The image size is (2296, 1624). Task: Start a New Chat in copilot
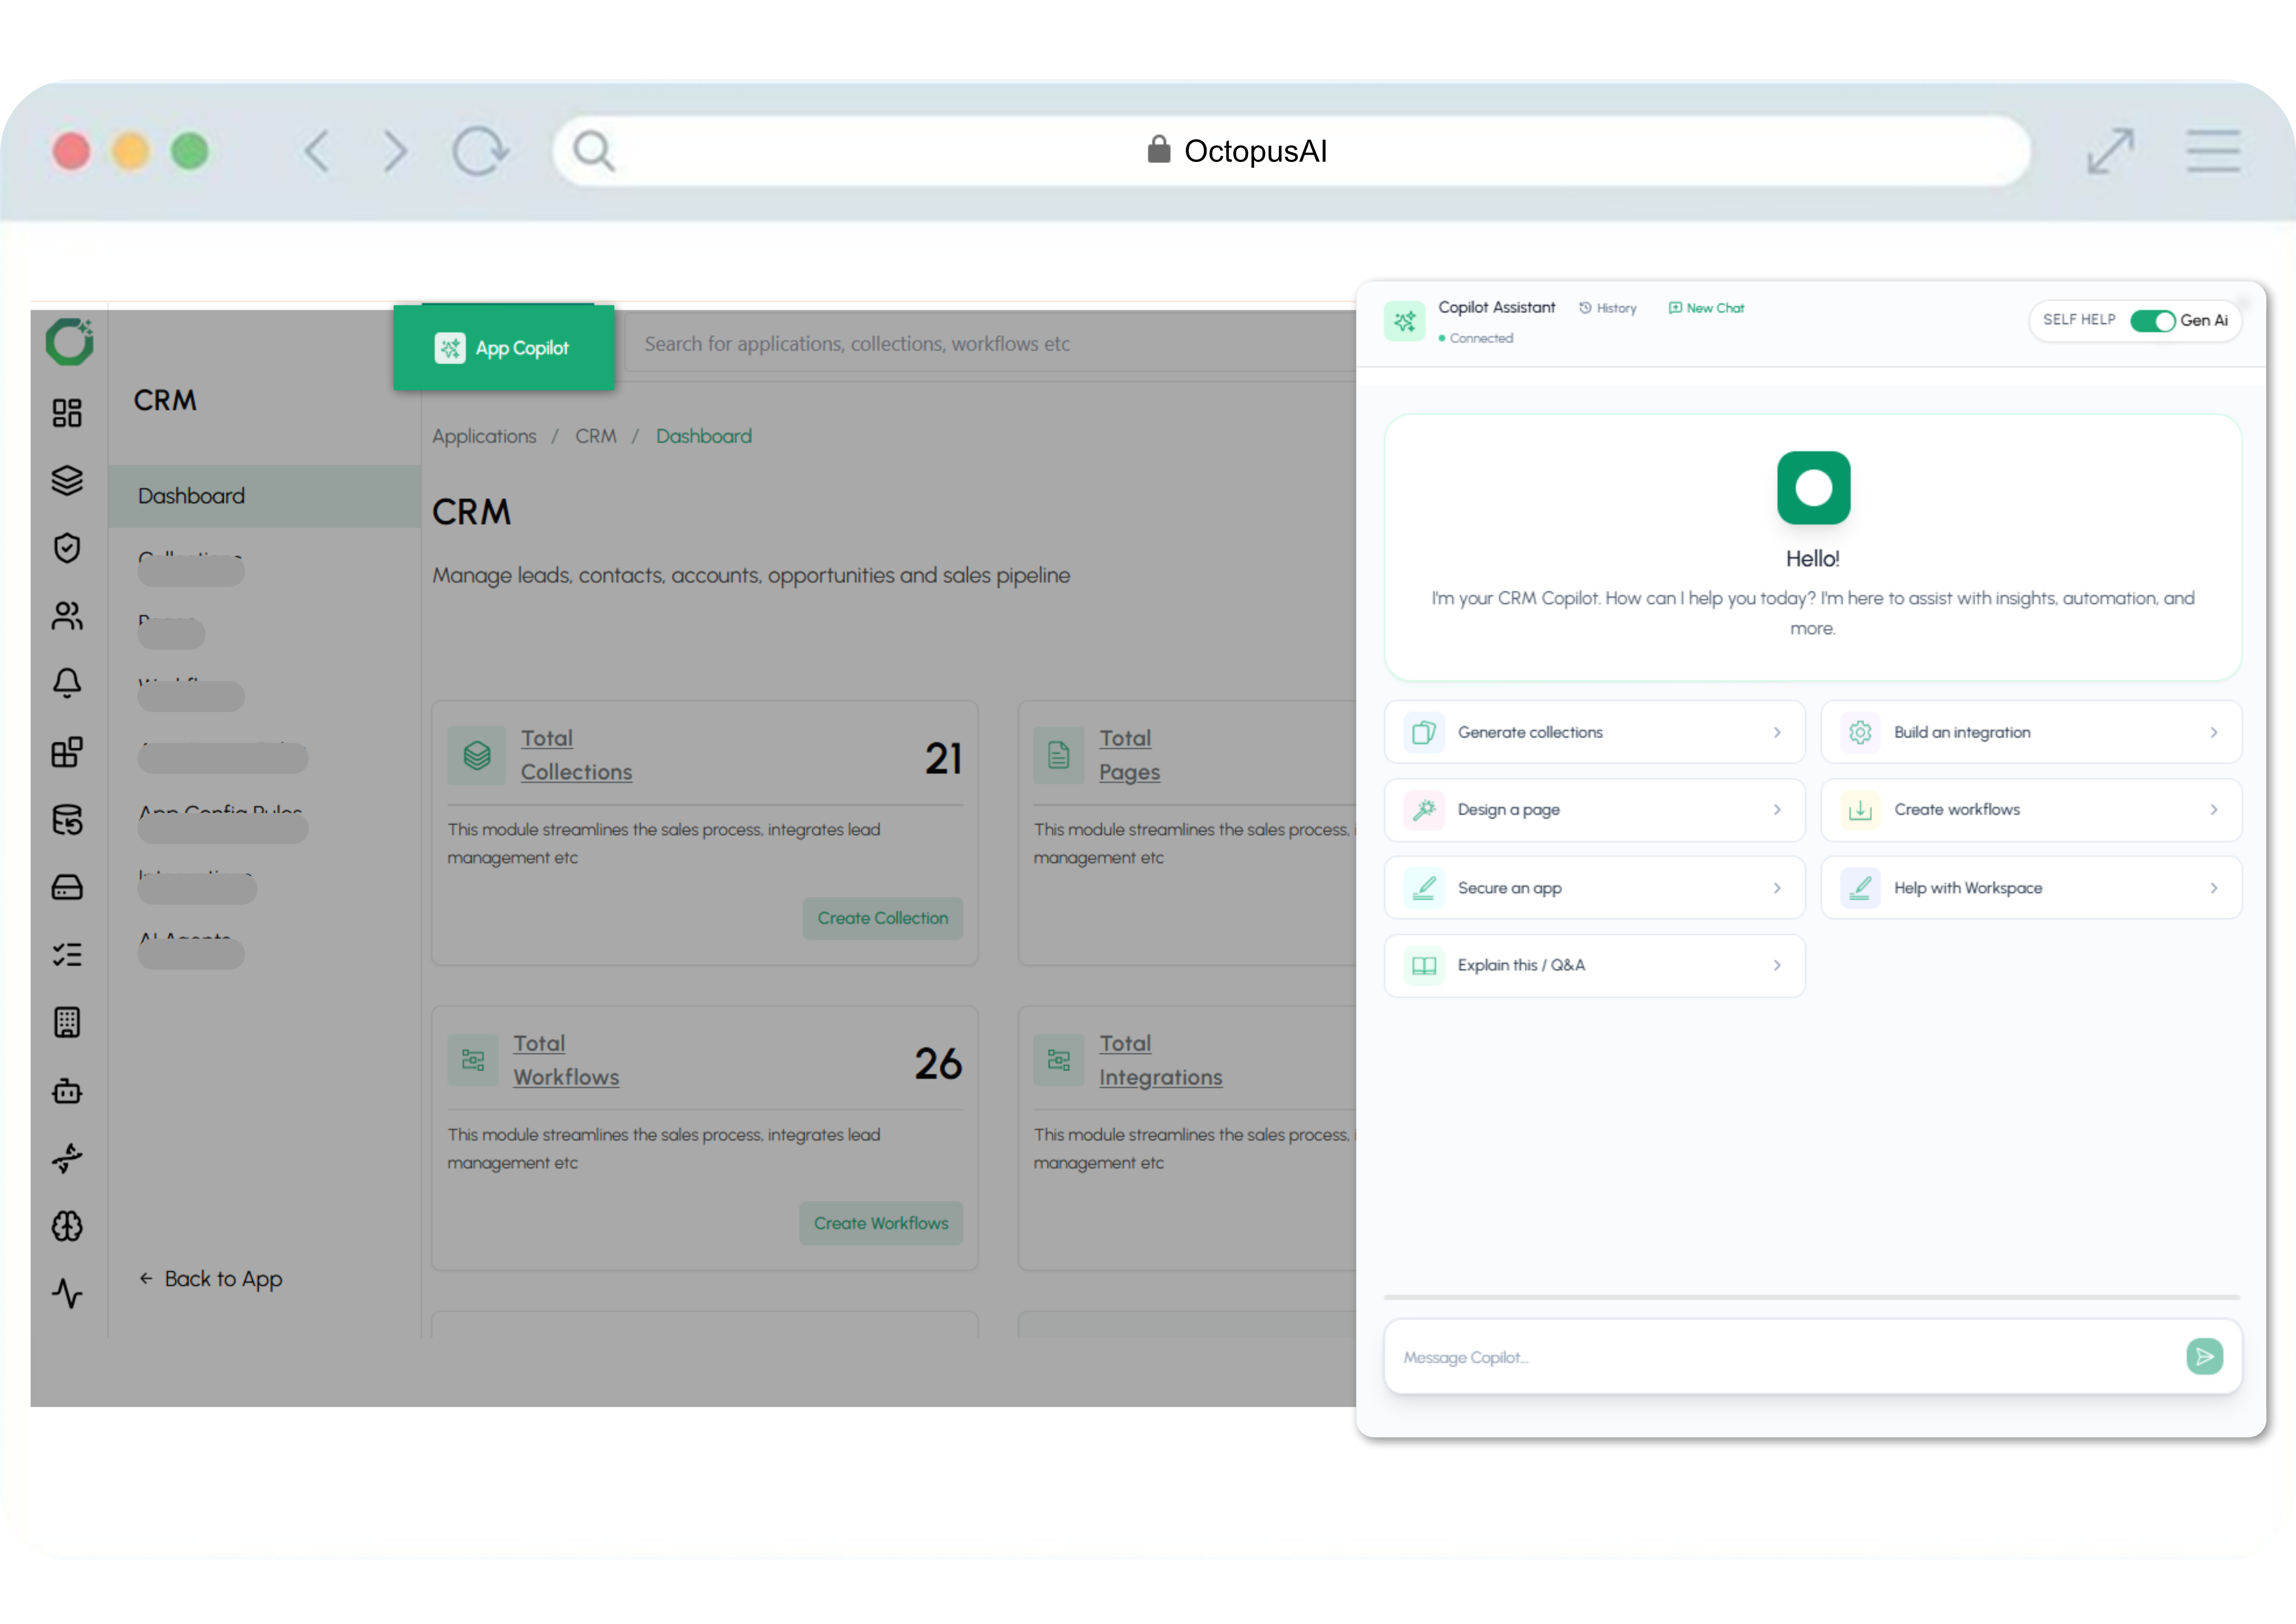(1706, 308)
